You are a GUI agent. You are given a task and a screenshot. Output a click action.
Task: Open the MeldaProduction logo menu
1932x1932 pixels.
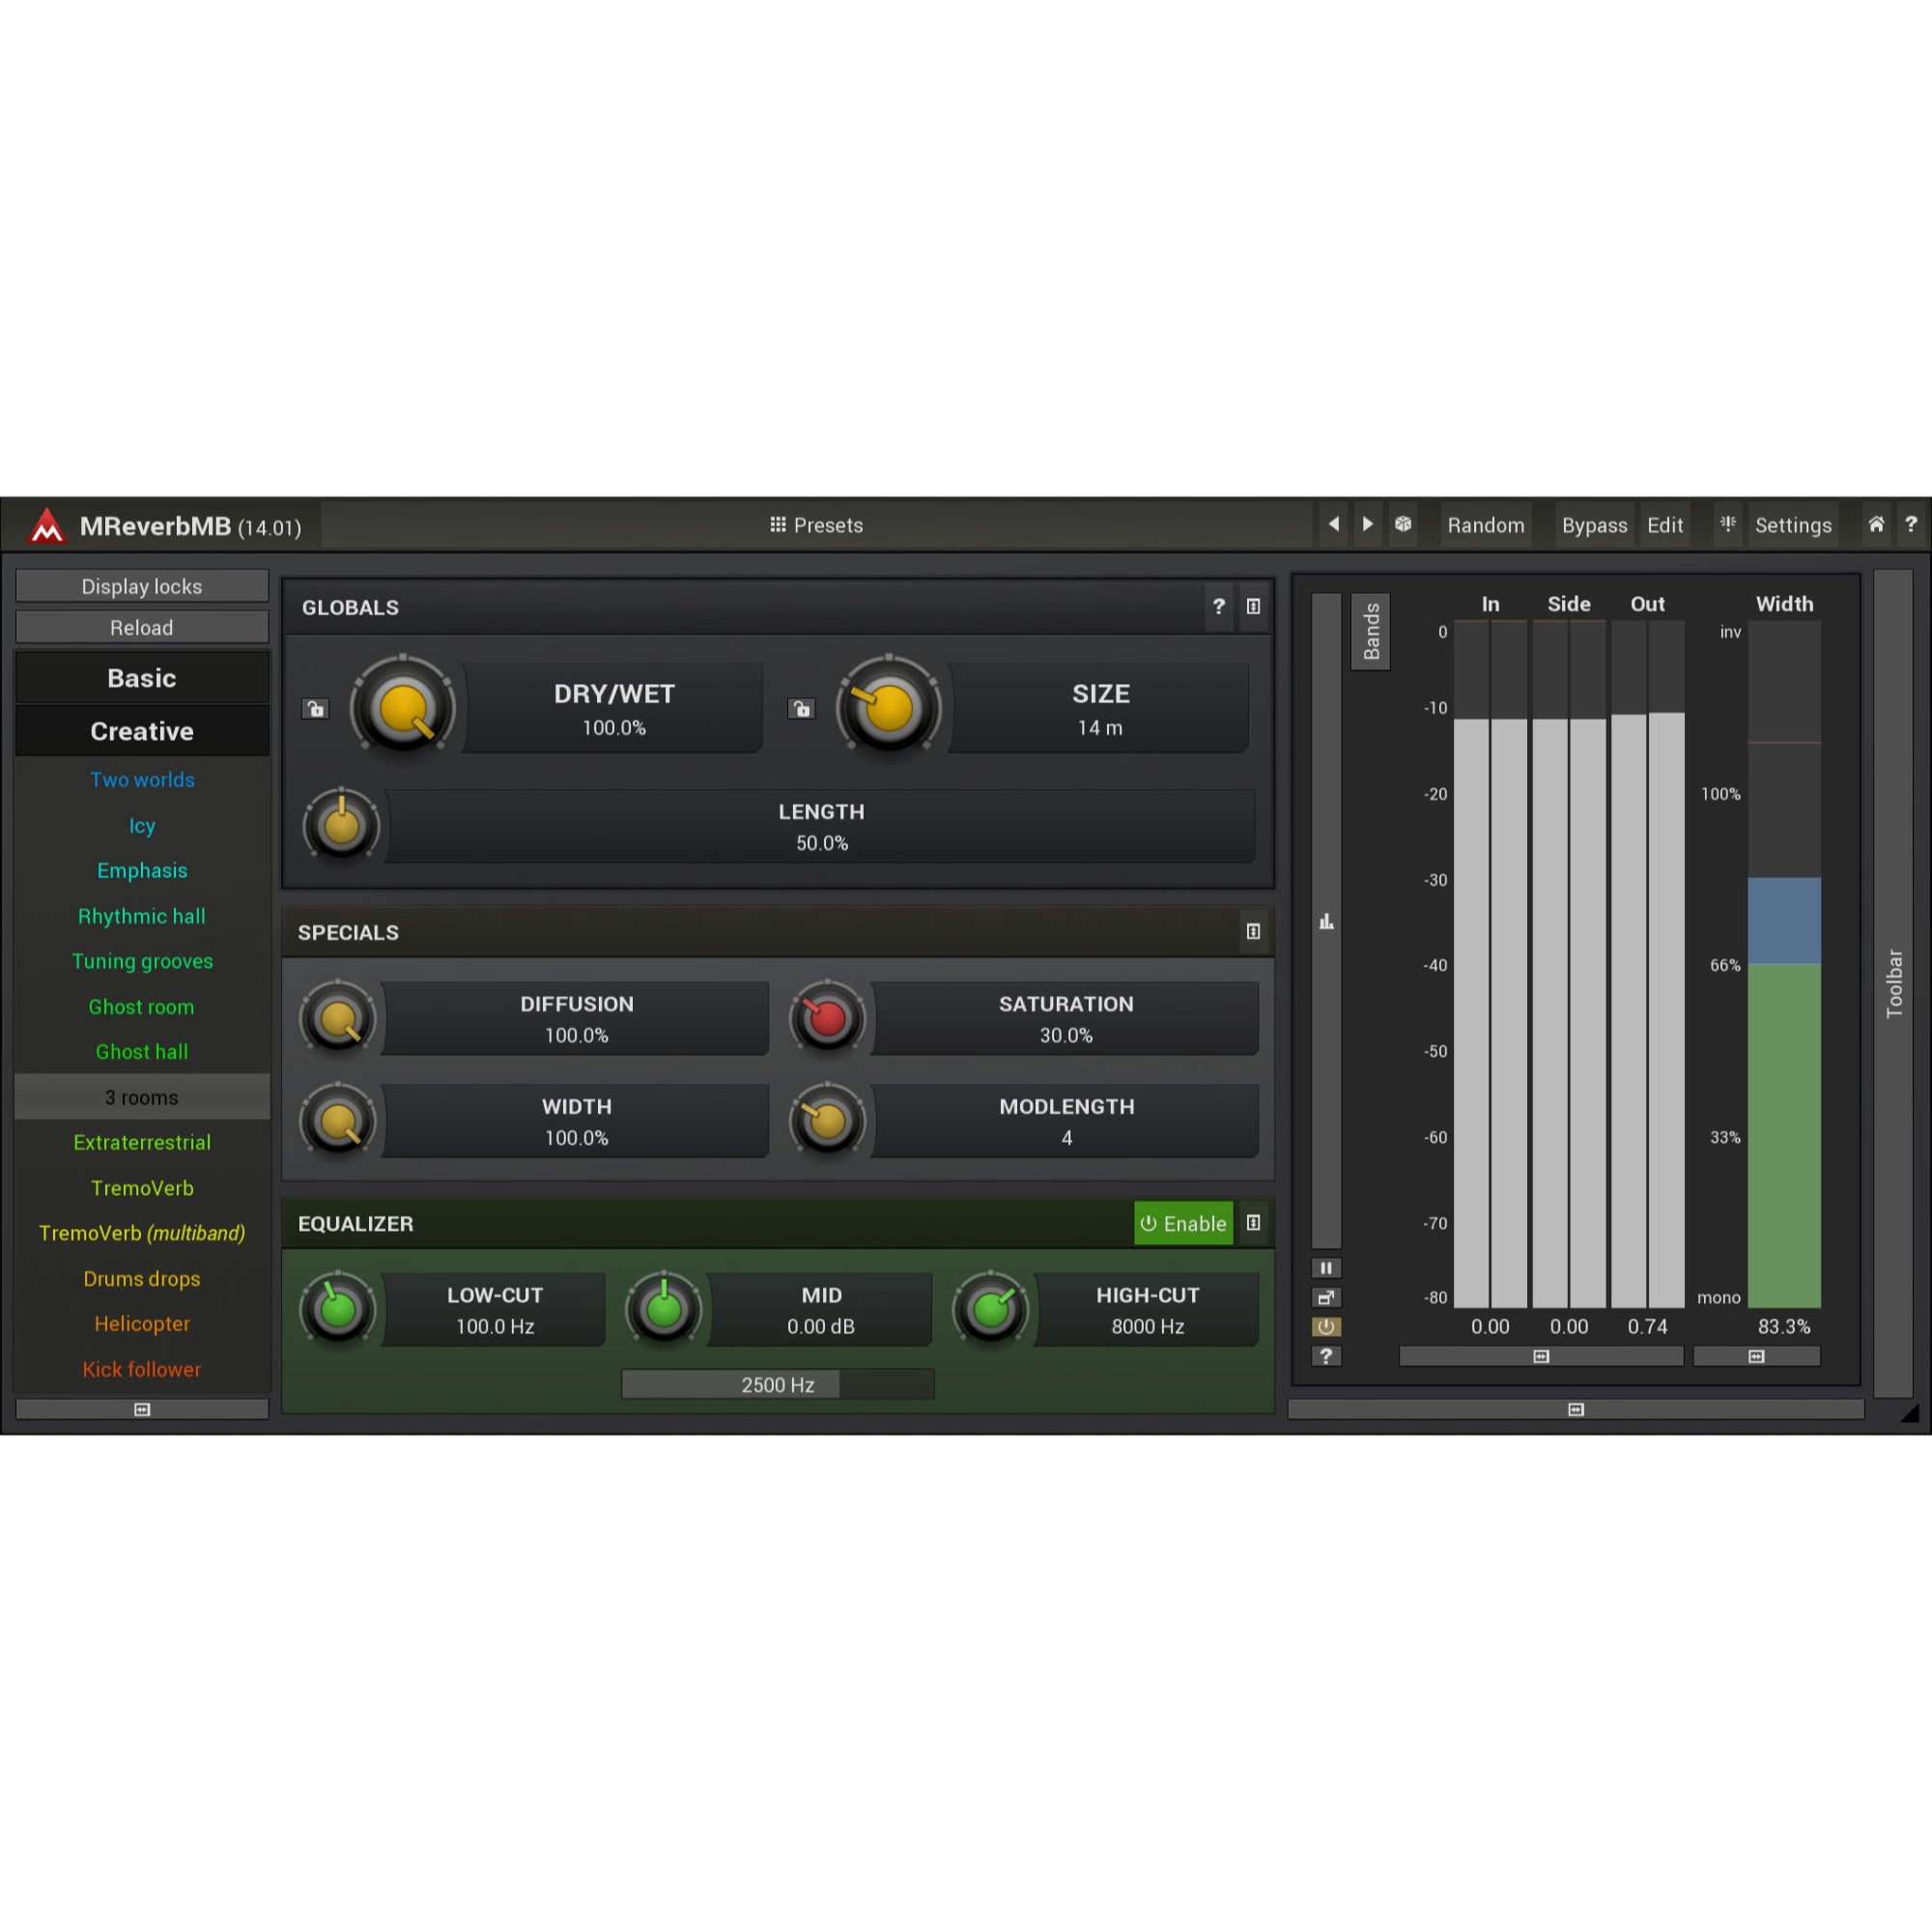46,525
